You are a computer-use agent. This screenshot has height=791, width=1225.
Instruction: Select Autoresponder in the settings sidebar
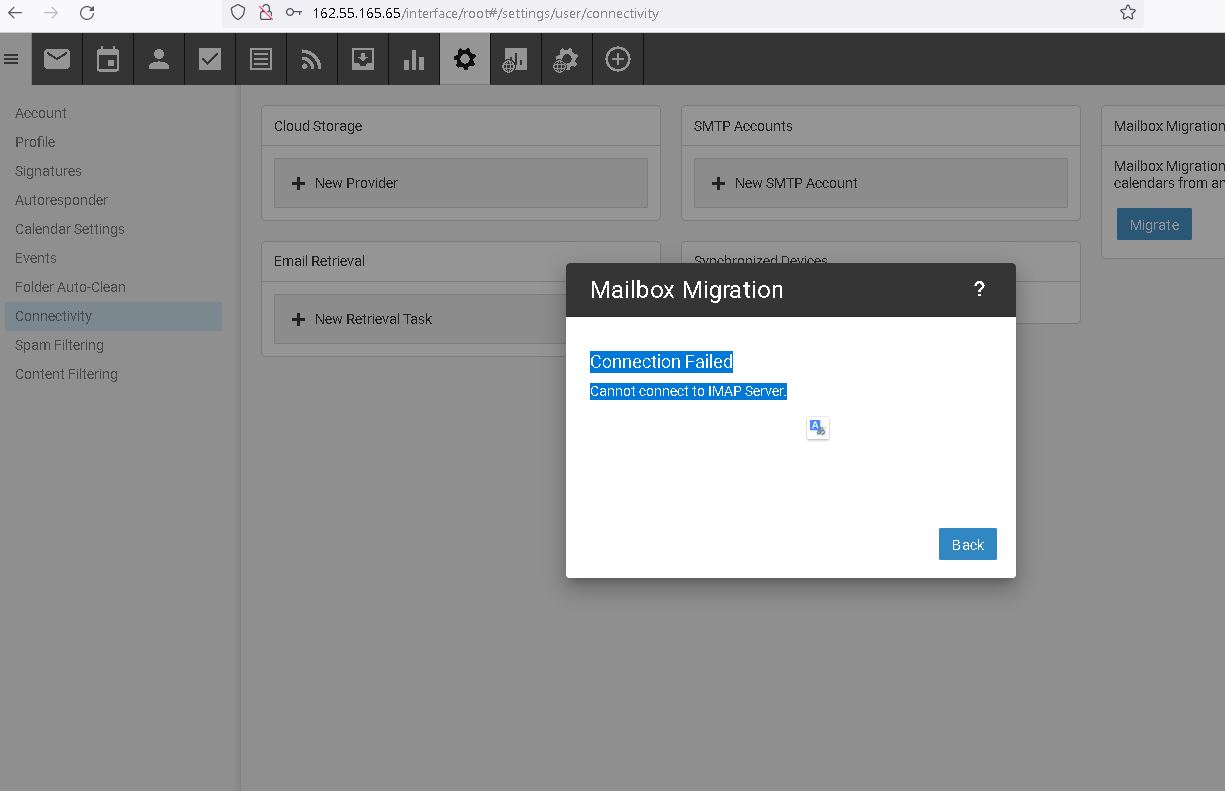tap(61, 200)
